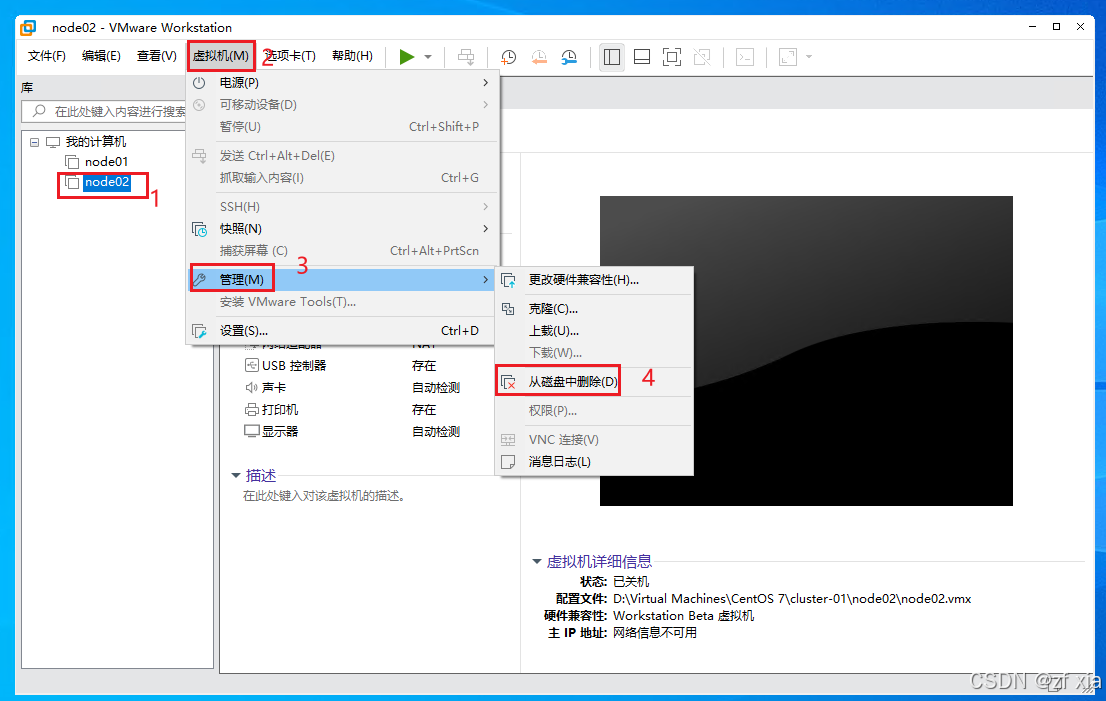This screenshot has width=1106, height=701.
Task: Click the snapshot icon beside 快照(N)
Action: [200, 228]
